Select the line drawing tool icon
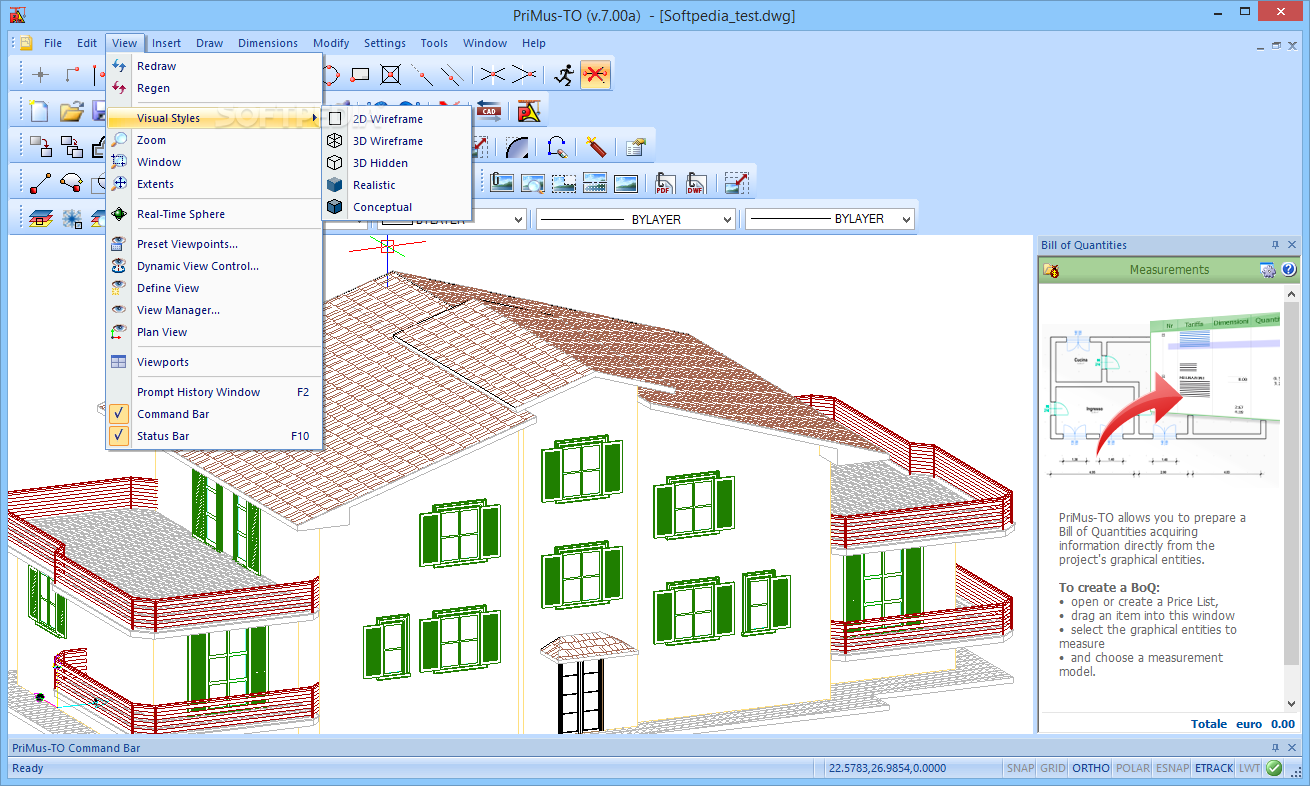The height and width of the screenshot is (786, 1310). tap(40, 183)
